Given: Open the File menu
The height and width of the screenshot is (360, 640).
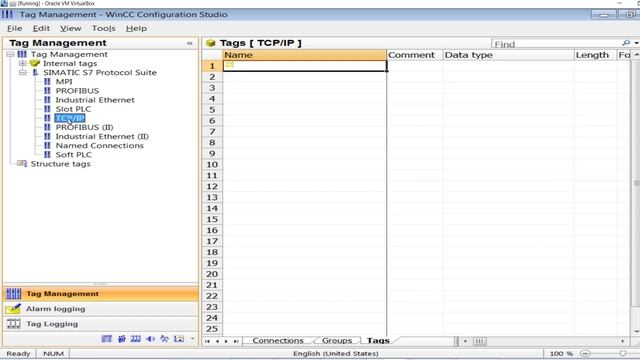Looking at the screenshot, I should tap(15, 28).
